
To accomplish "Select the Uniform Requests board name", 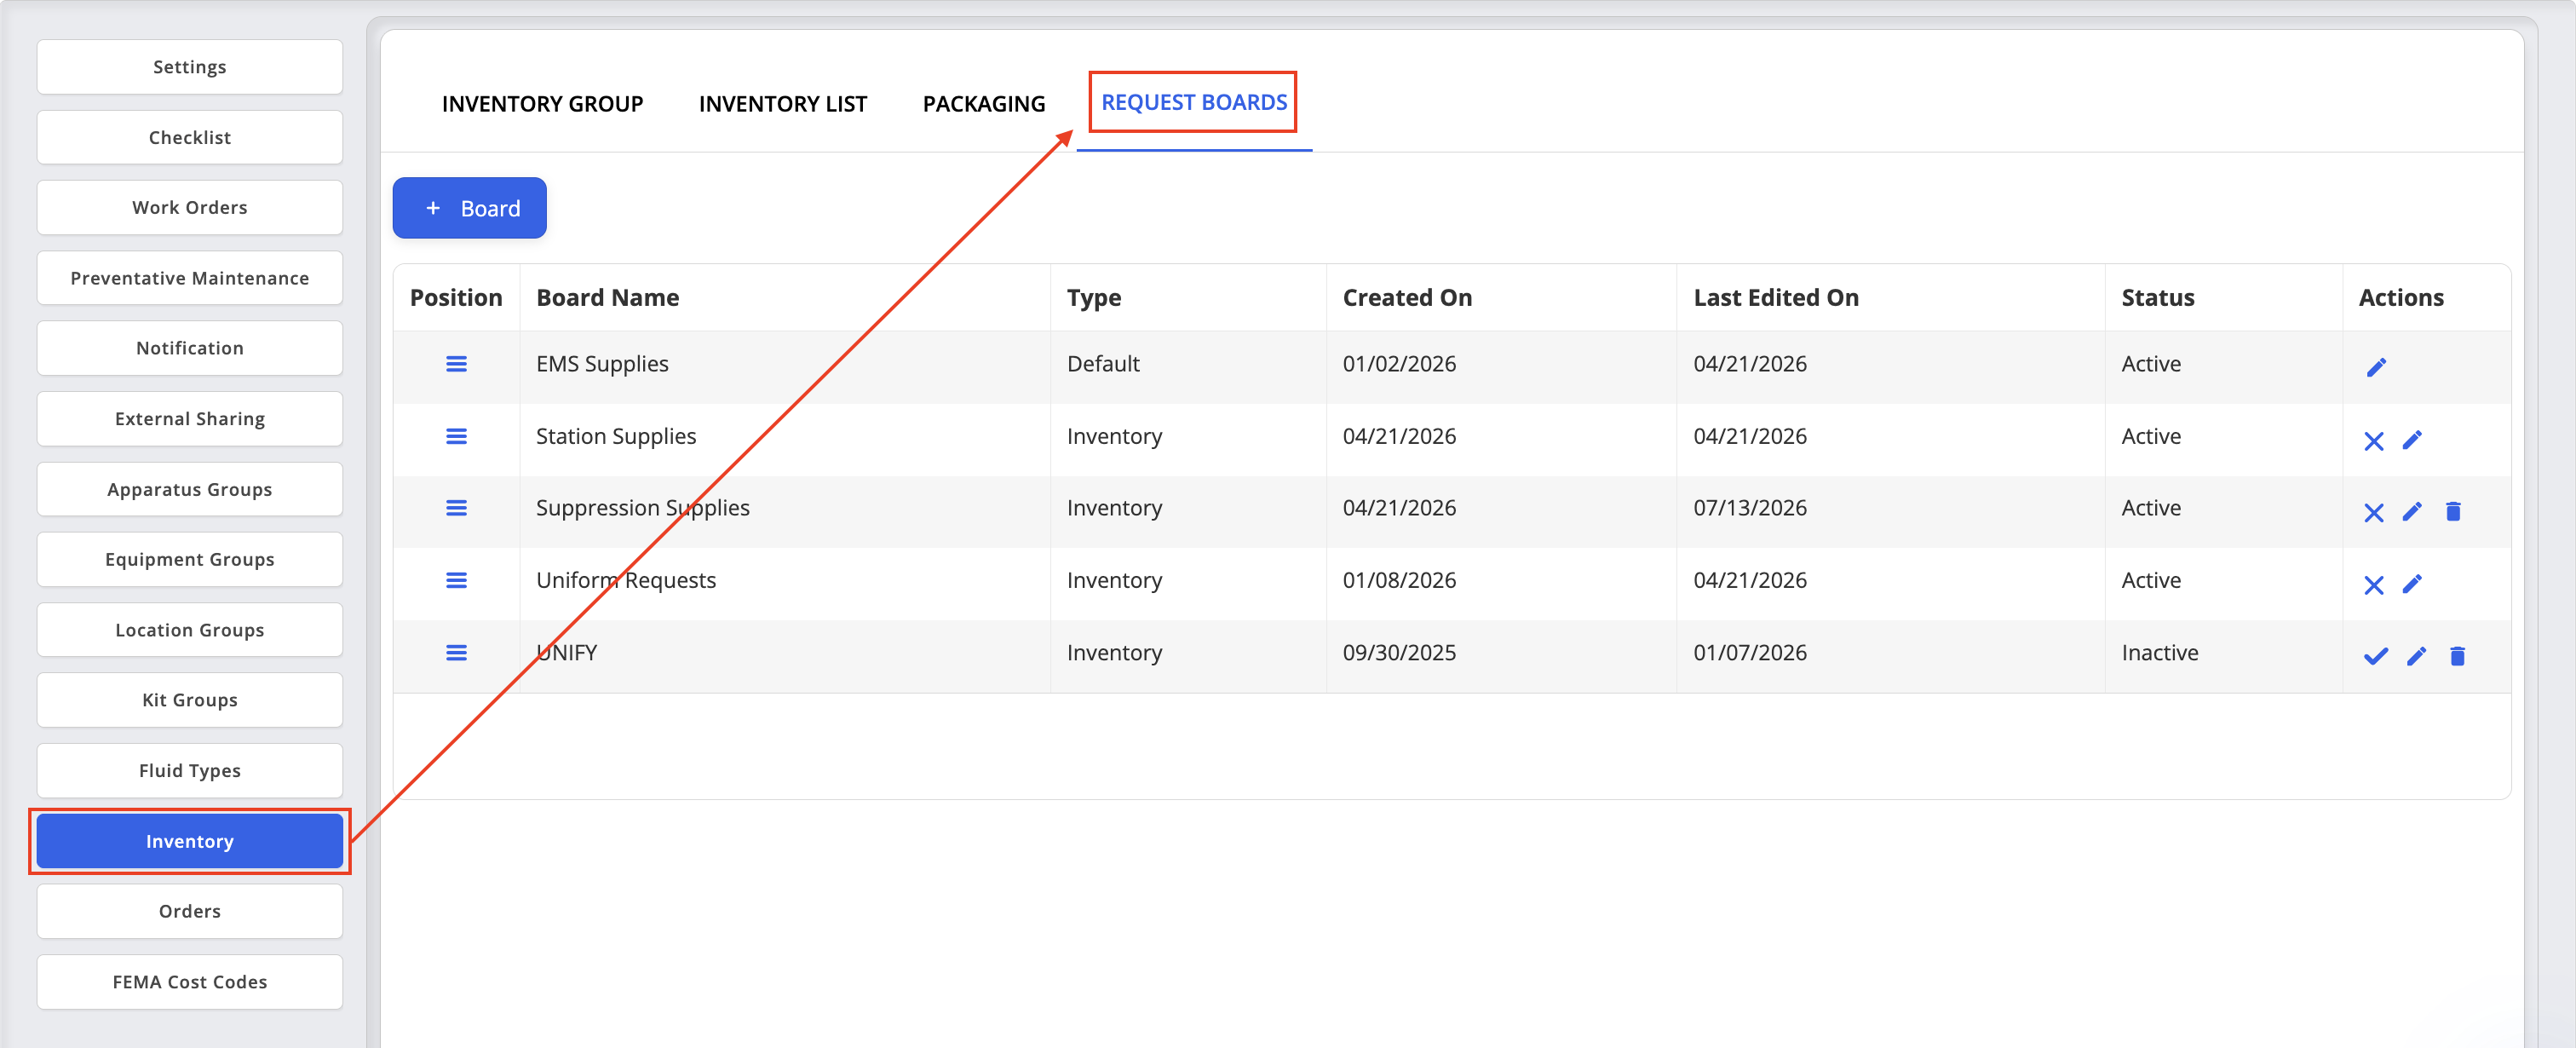I will click(626, 580).
